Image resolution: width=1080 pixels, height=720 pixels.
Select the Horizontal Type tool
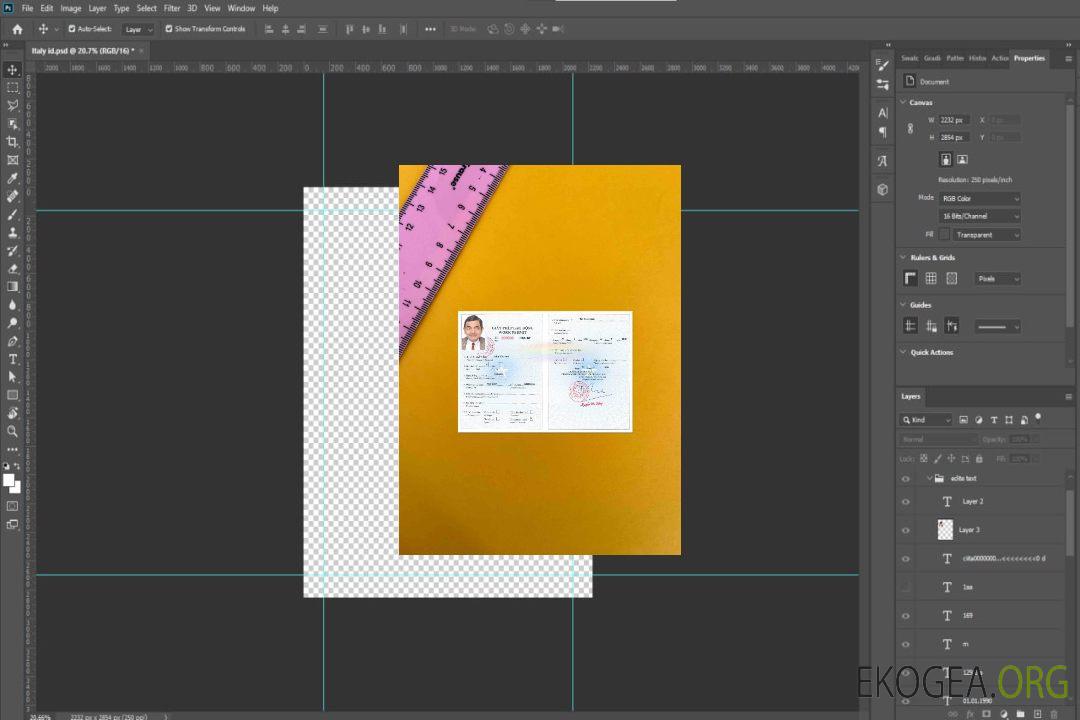tap(12, 359)
